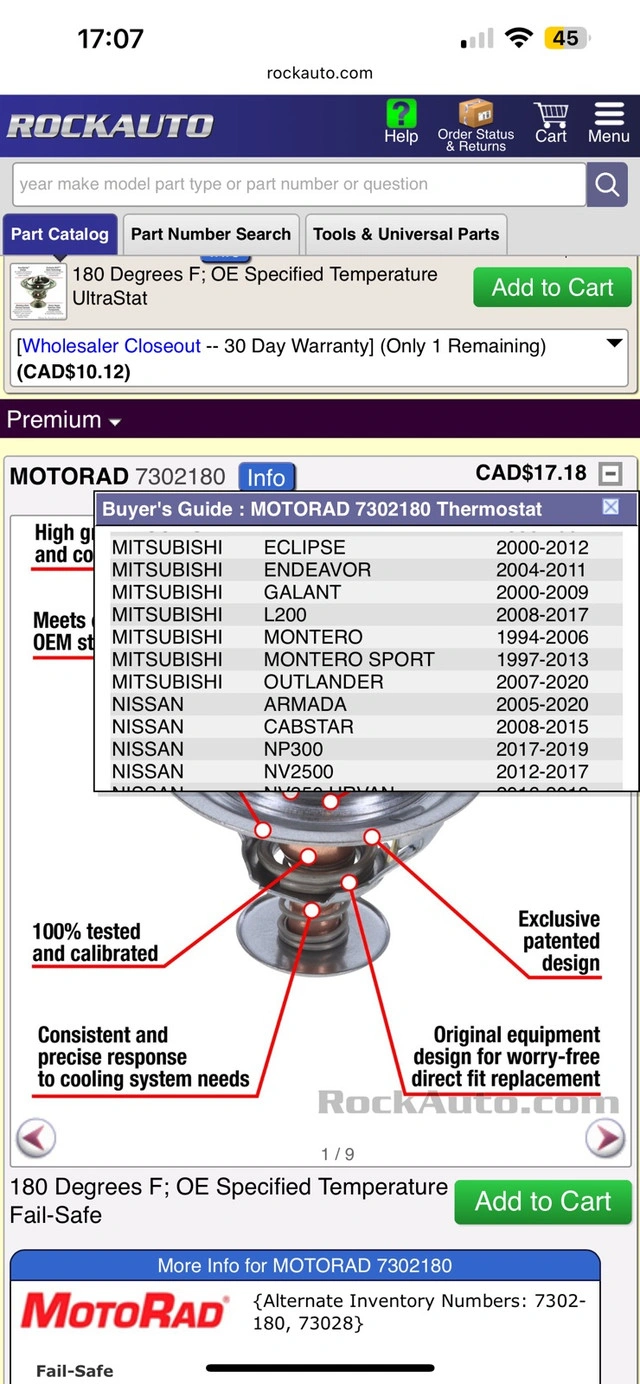The image size is (640, 1384).
Task: Collapse the MOTORAD 7302180 listing
Action: [x=609, y=474]
